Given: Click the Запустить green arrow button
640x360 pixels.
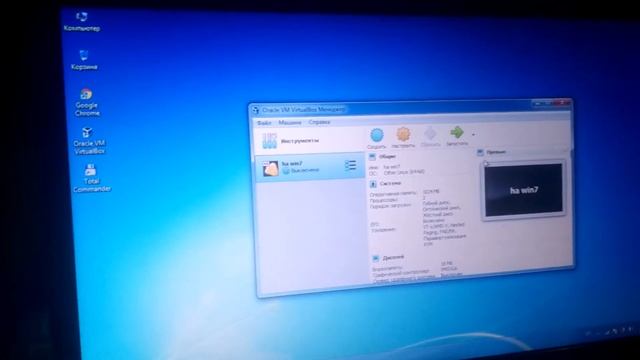Looking at the screenshot, I should click(x=457, y=136).
